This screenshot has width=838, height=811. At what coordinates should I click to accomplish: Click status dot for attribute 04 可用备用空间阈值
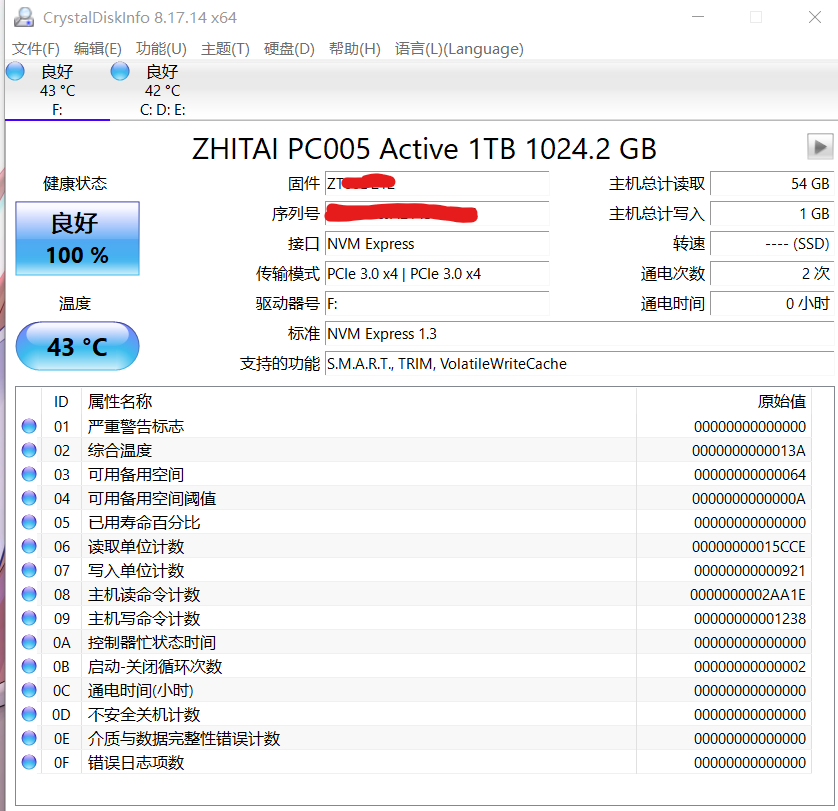[x=29, y=498]
